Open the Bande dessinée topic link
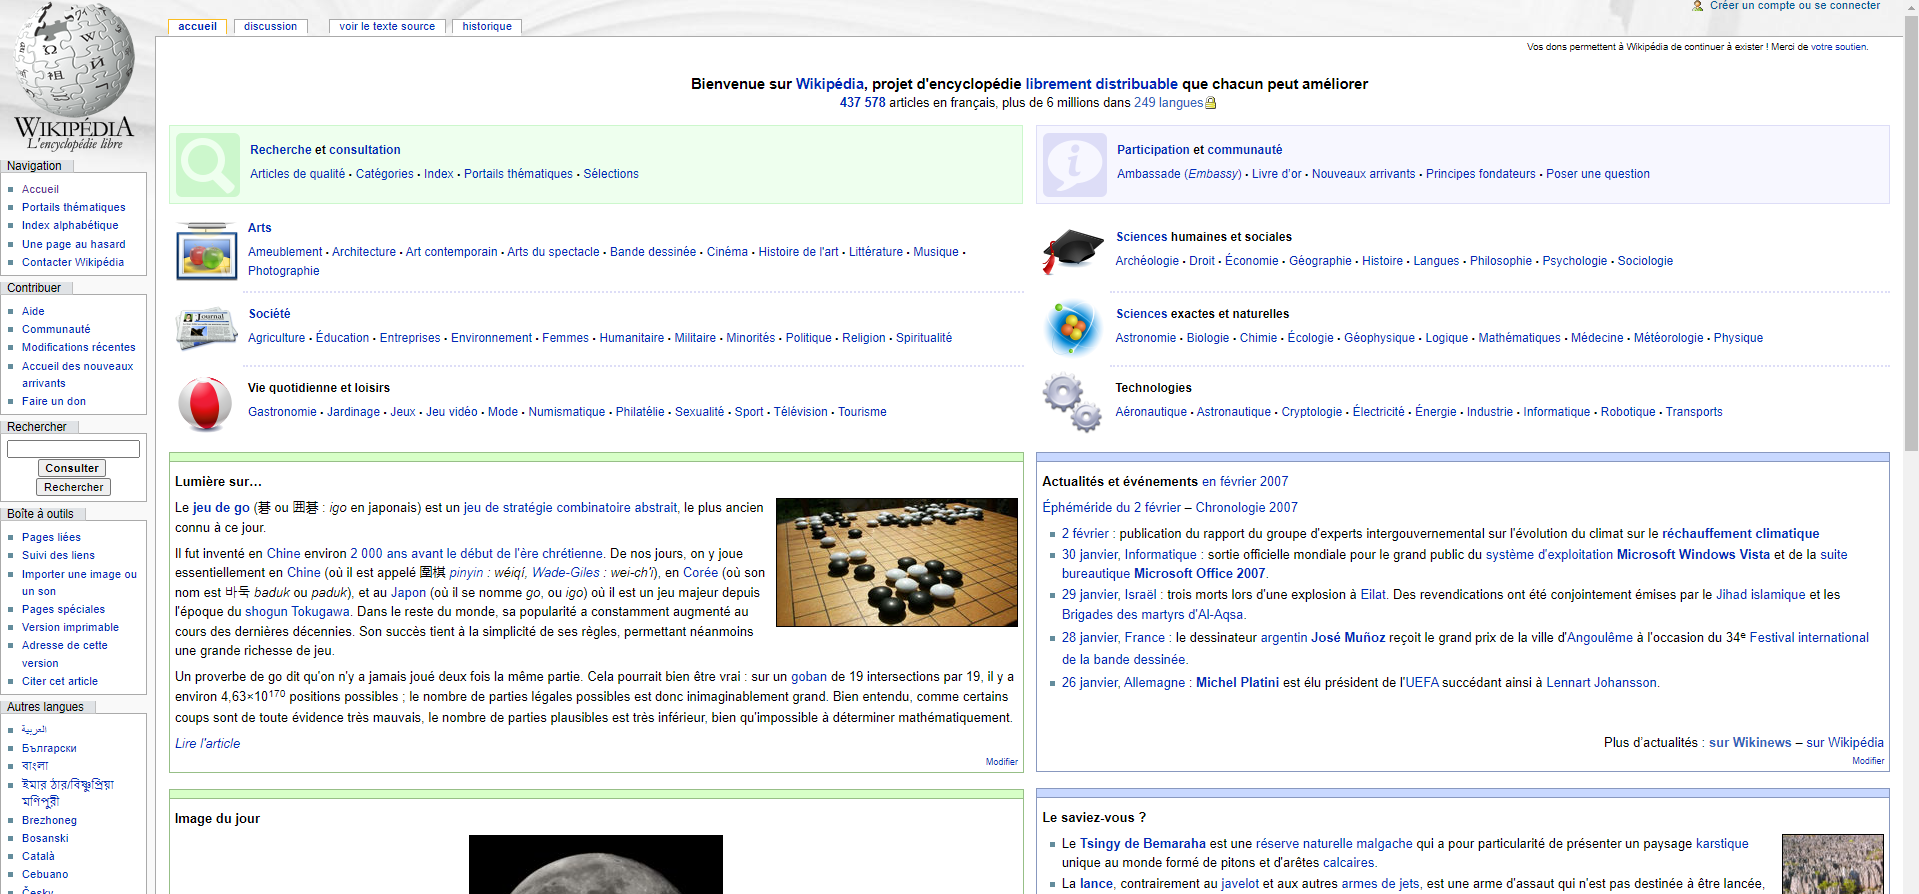 [x=653, y=252]
